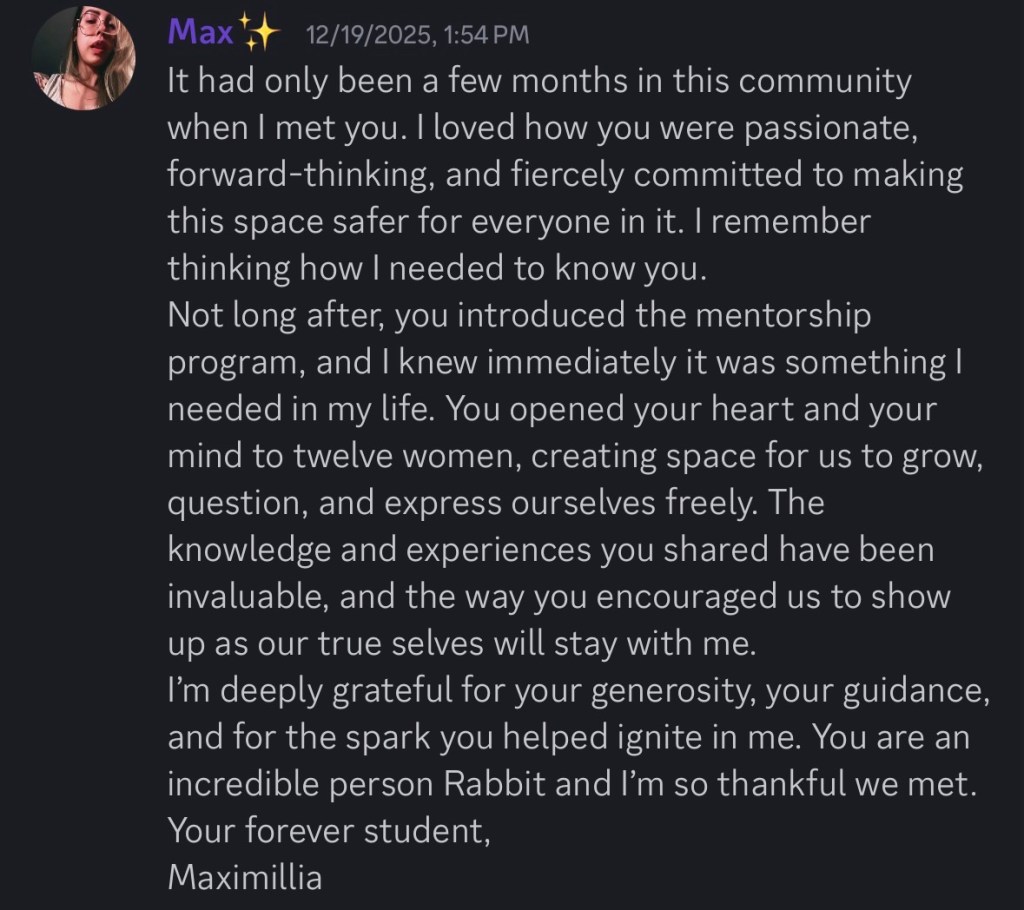The height and width of the screenshot is (910, 1024).
Task: Click the line beginning "Not long after"
Action: coord(519,315)
